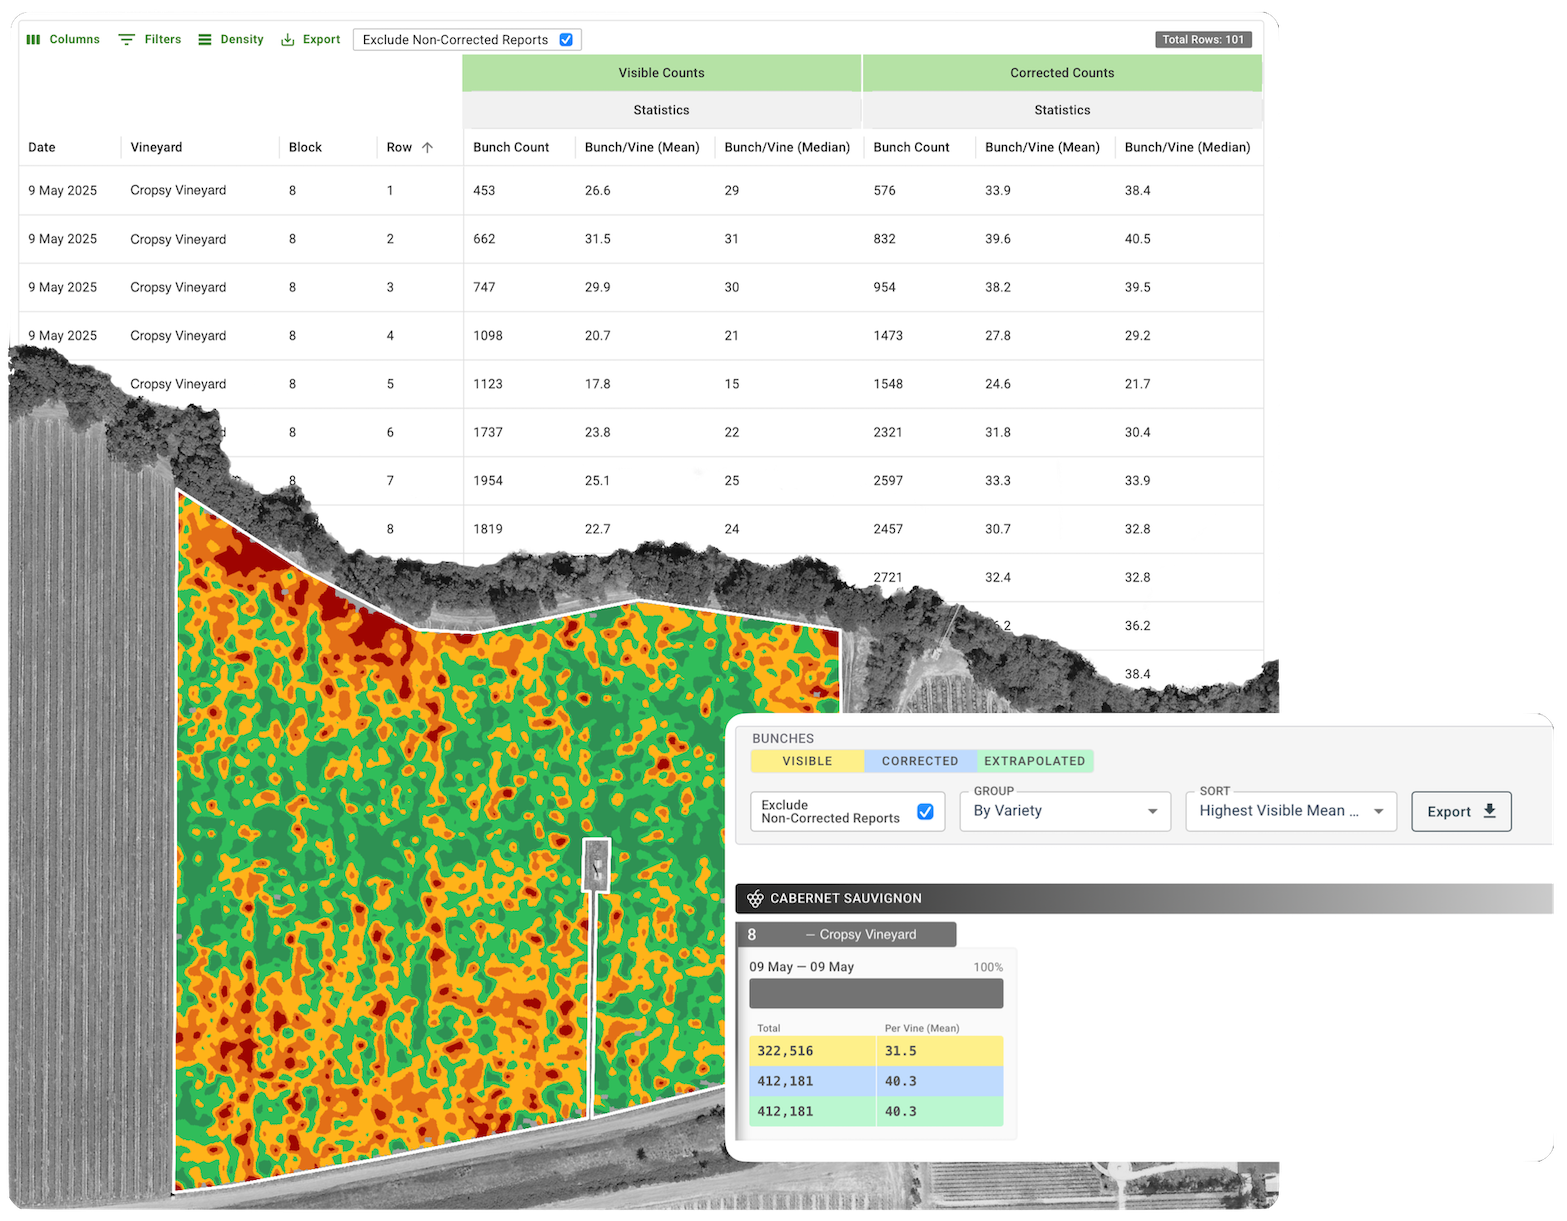Collapse the Cabernet Sauvignon group header
1567x1221 pixels.
click(x=1140, y=898)
